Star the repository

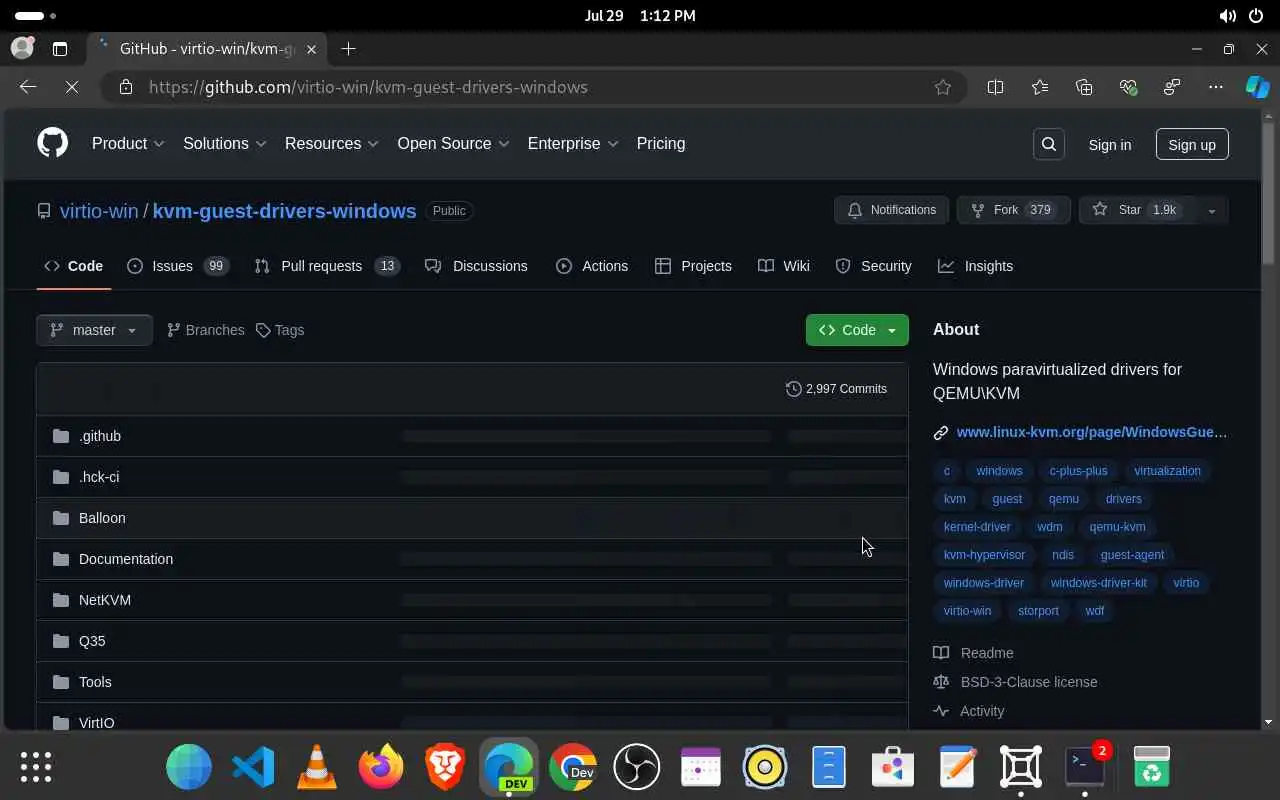pyautogui.click(x=1138, y=210)
